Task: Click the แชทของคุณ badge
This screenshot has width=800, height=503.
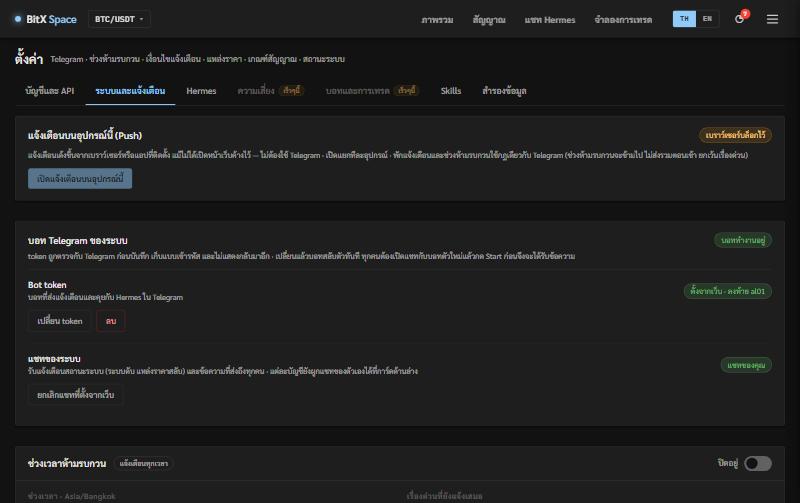Action: (x=746, y=365)
